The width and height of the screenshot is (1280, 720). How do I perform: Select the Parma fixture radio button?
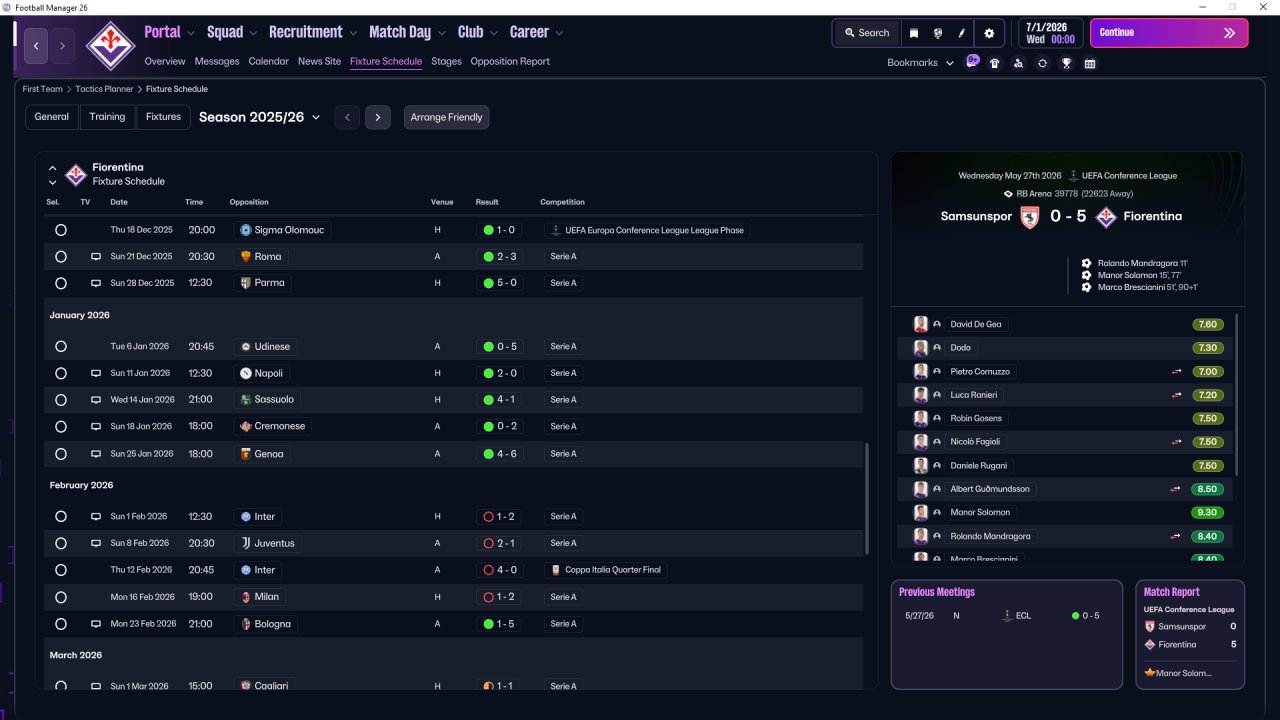61,283
